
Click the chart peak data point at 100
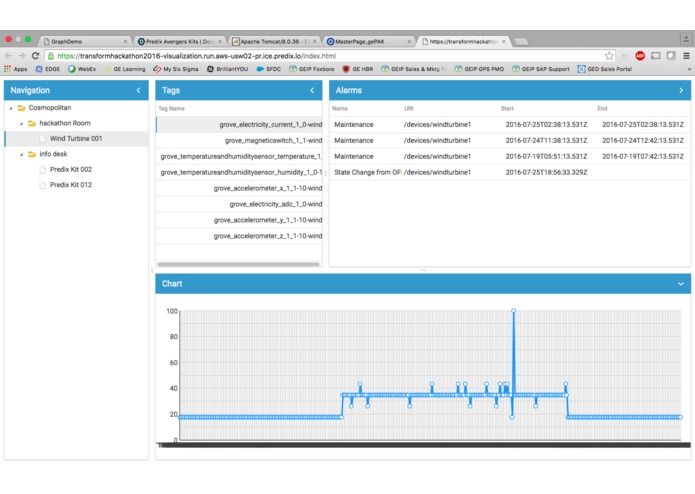click(513, 311)
